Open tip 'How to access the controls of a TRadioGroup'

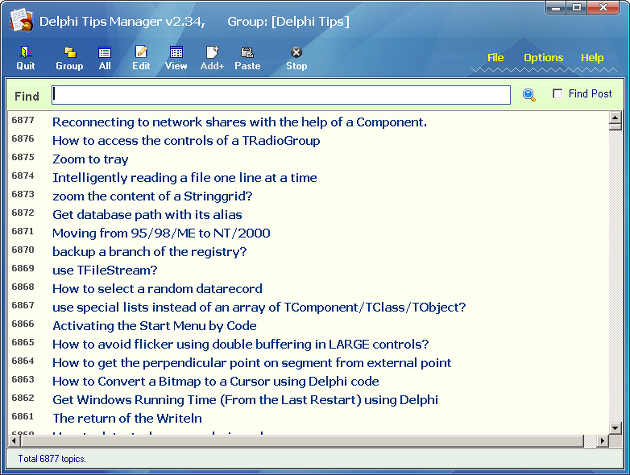[186, 141]
